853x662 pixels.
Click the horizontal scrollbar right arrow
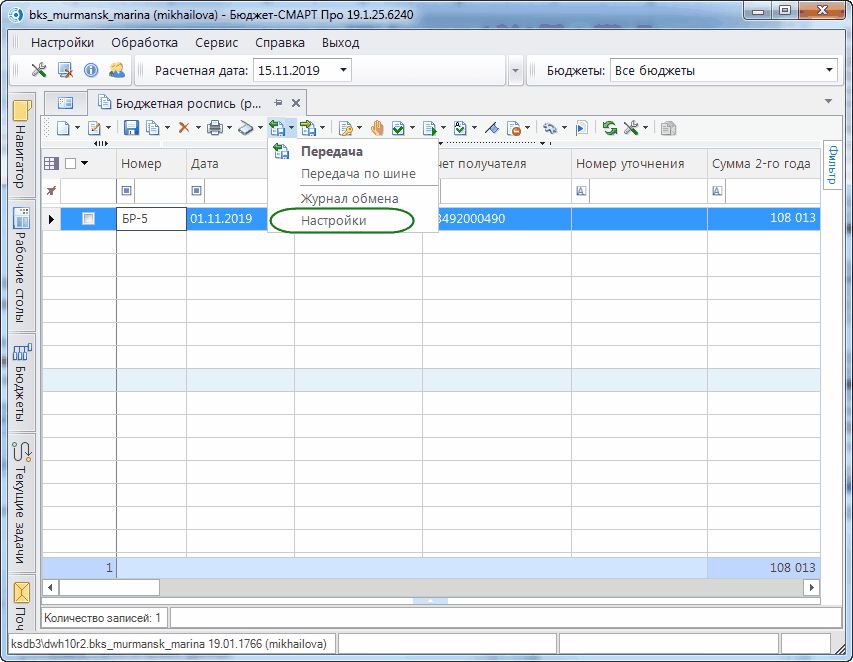point(812,587)
